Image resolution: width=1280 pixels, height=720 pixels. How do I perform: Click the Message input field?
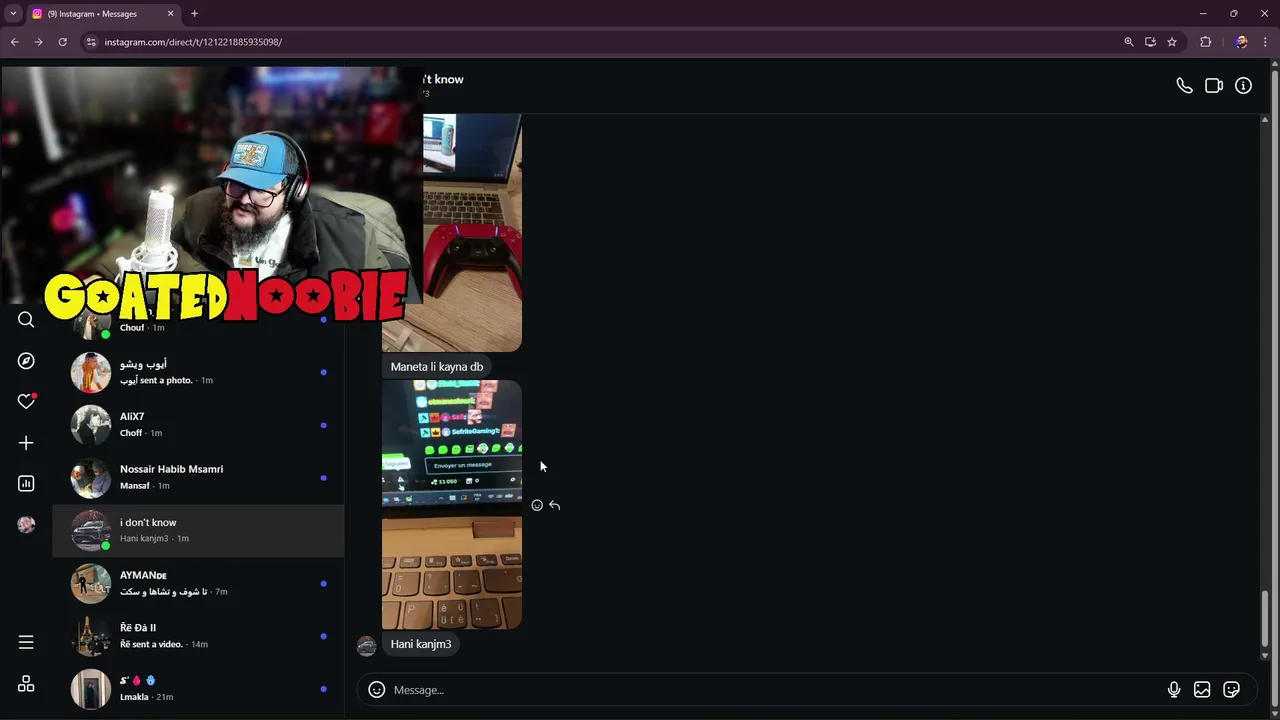(775, 690)
